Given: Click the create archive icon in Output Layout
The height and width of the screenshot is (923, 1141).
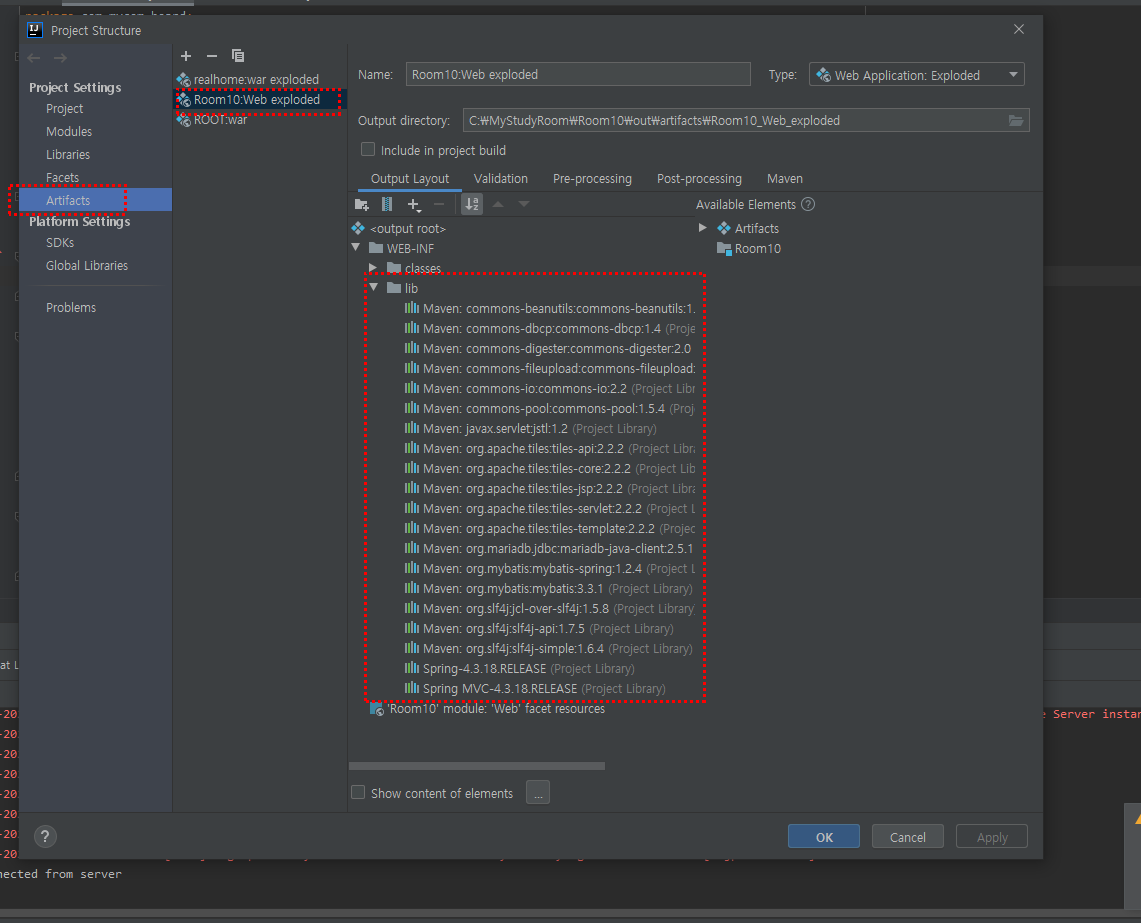Looking at the screenshot, I should (387, 205).
